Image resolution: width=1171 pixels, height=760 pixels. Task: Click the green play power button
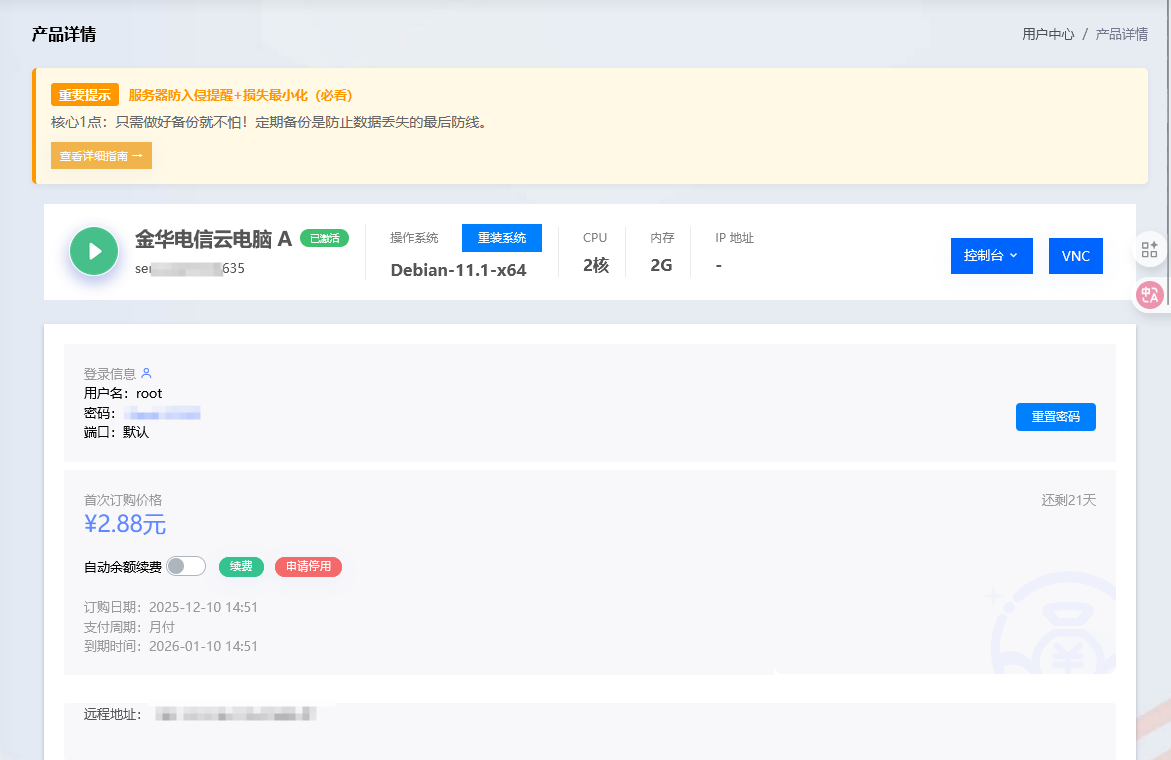(94, 251)
